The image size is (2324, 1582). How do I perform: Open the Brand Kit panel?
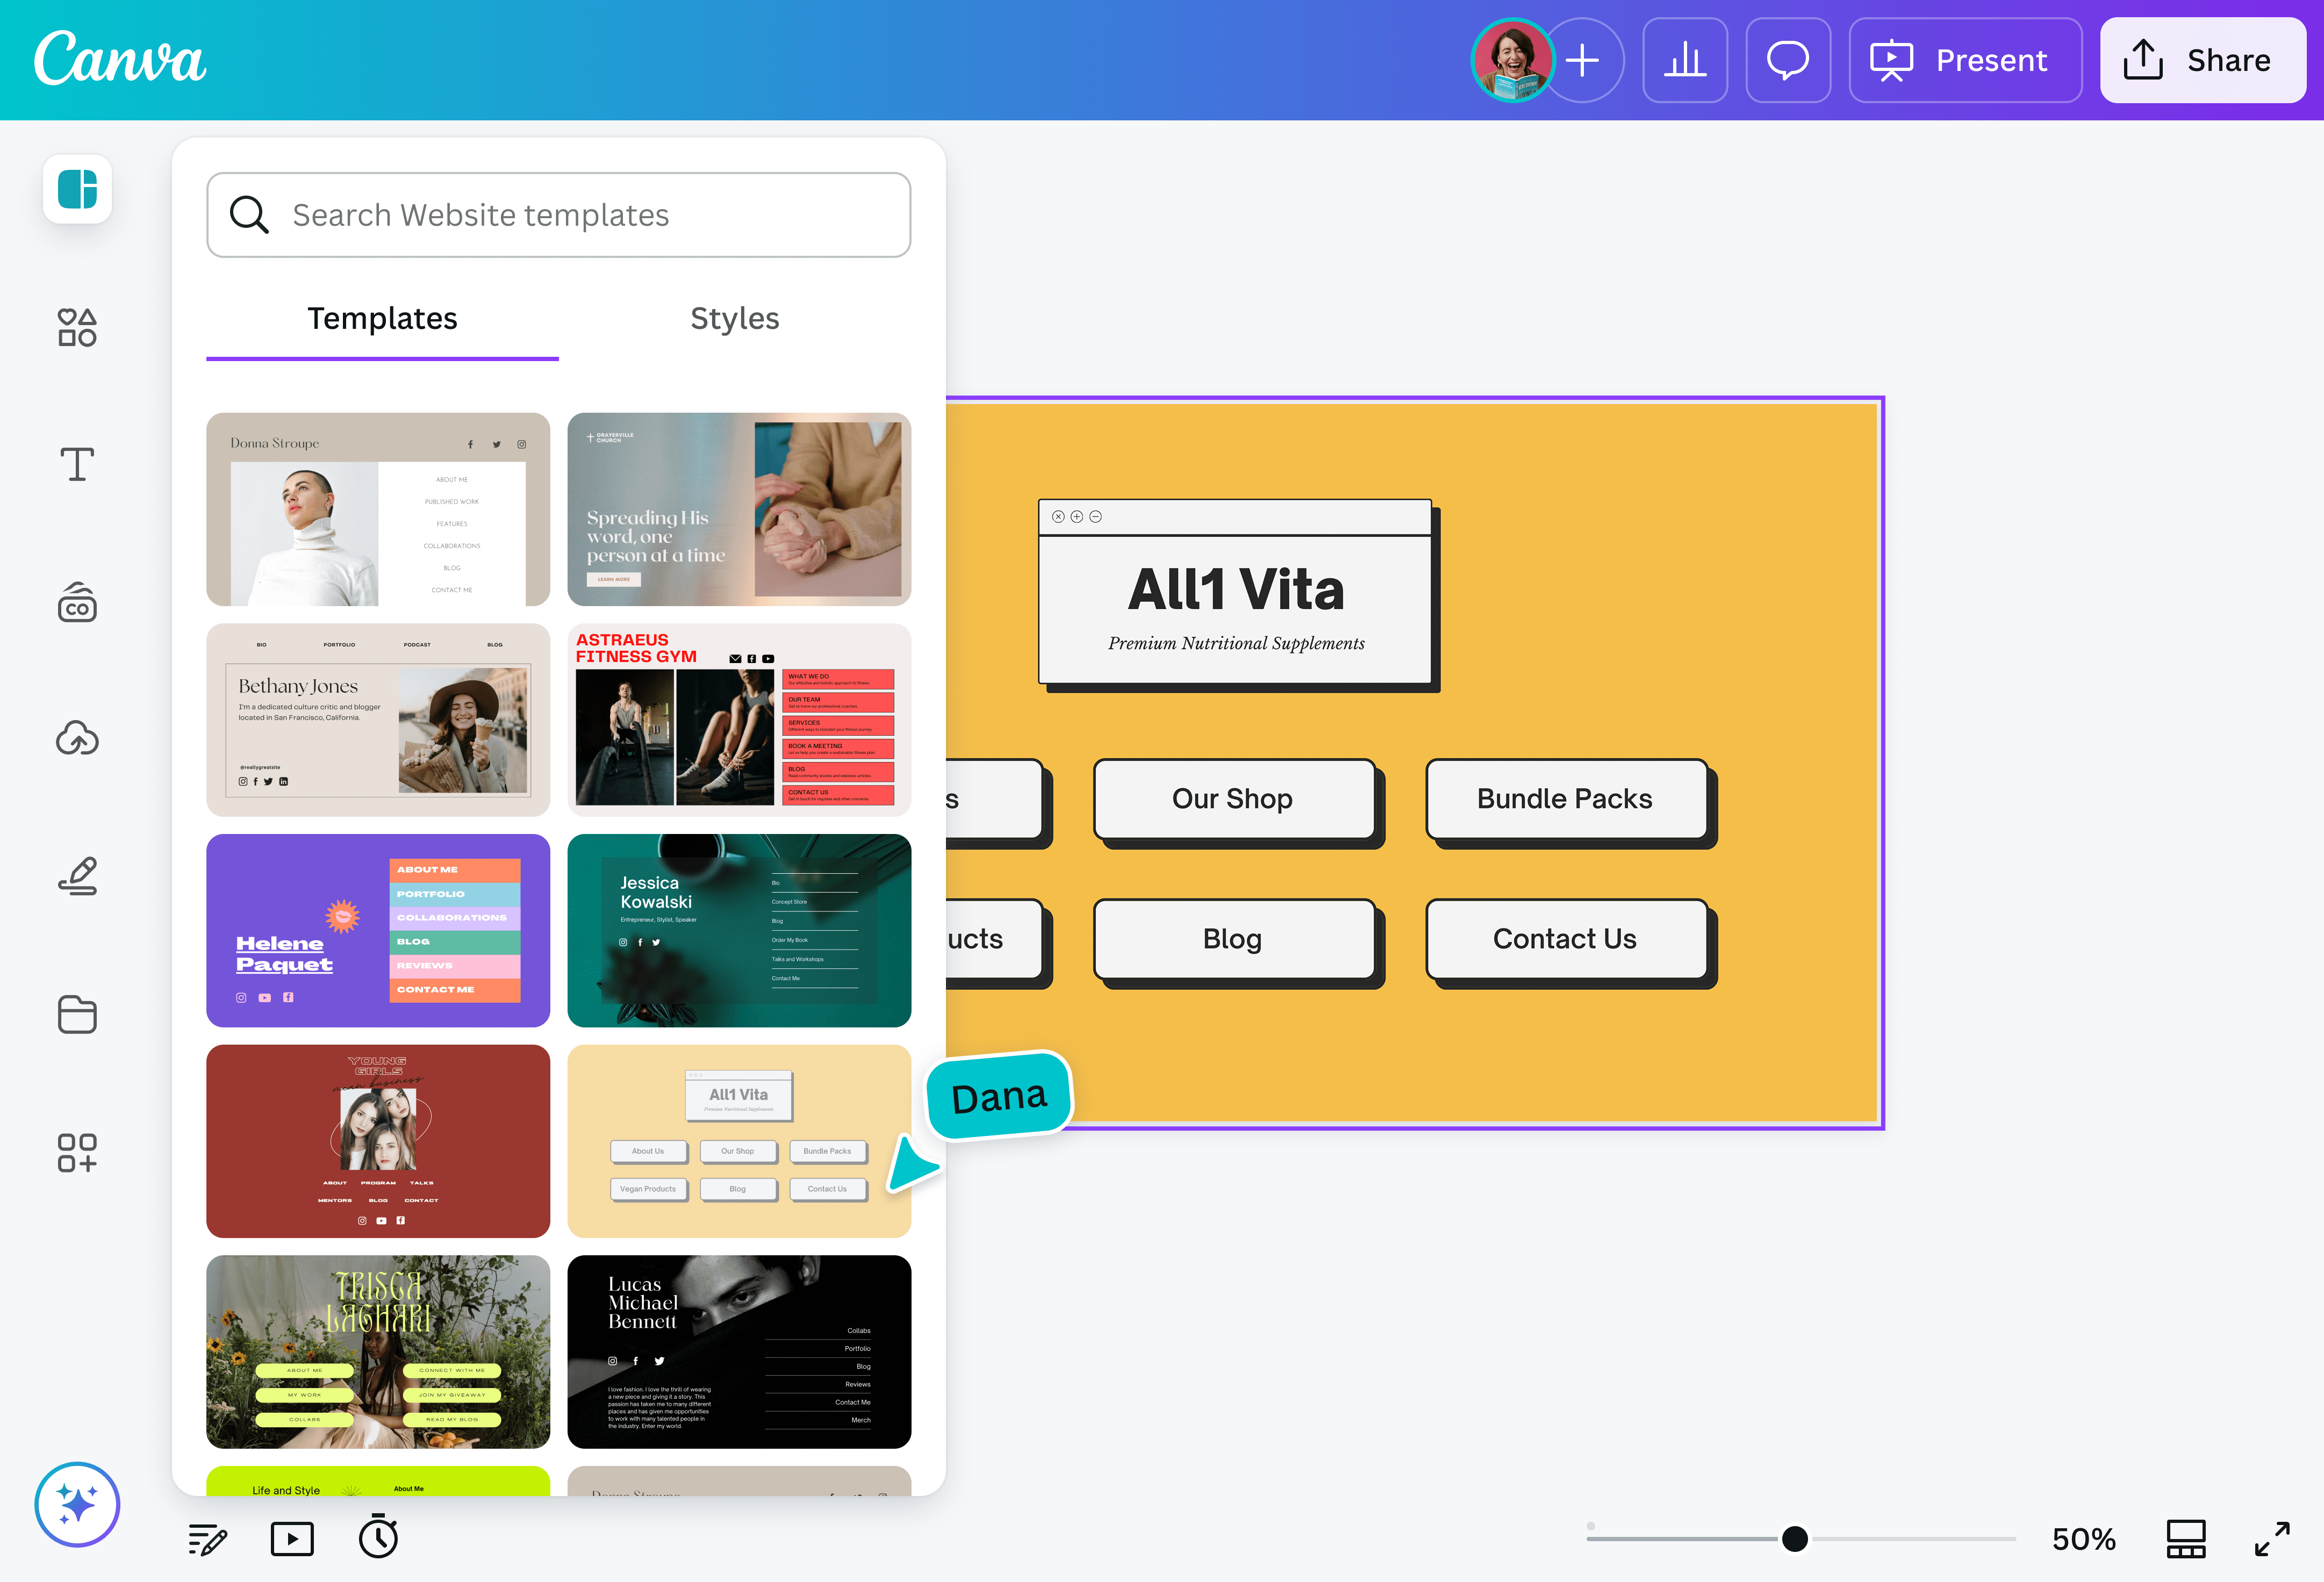tap(77, 603)
